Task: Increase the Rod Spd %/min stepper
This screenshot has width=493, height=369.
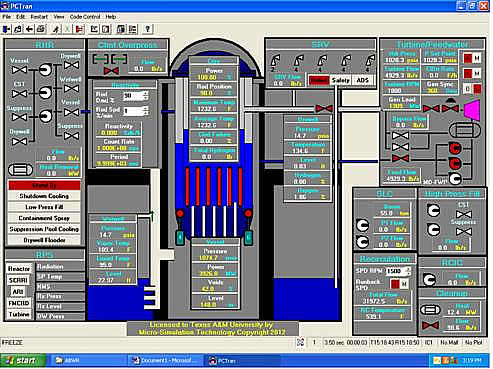Action: [x=146, y=108]
